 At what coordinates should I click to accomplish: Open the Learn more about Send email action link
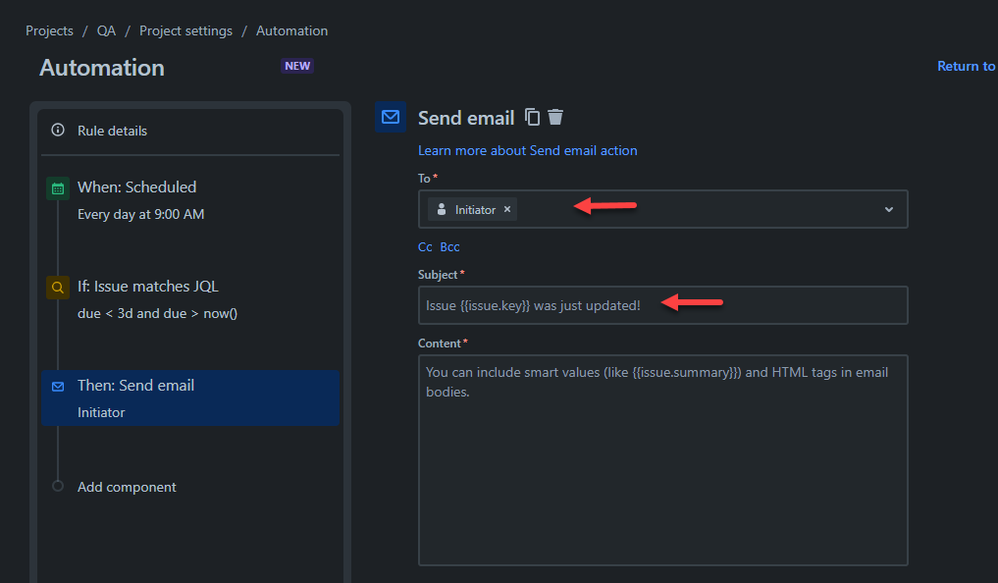pyautogui.click(x=527, y=150)
